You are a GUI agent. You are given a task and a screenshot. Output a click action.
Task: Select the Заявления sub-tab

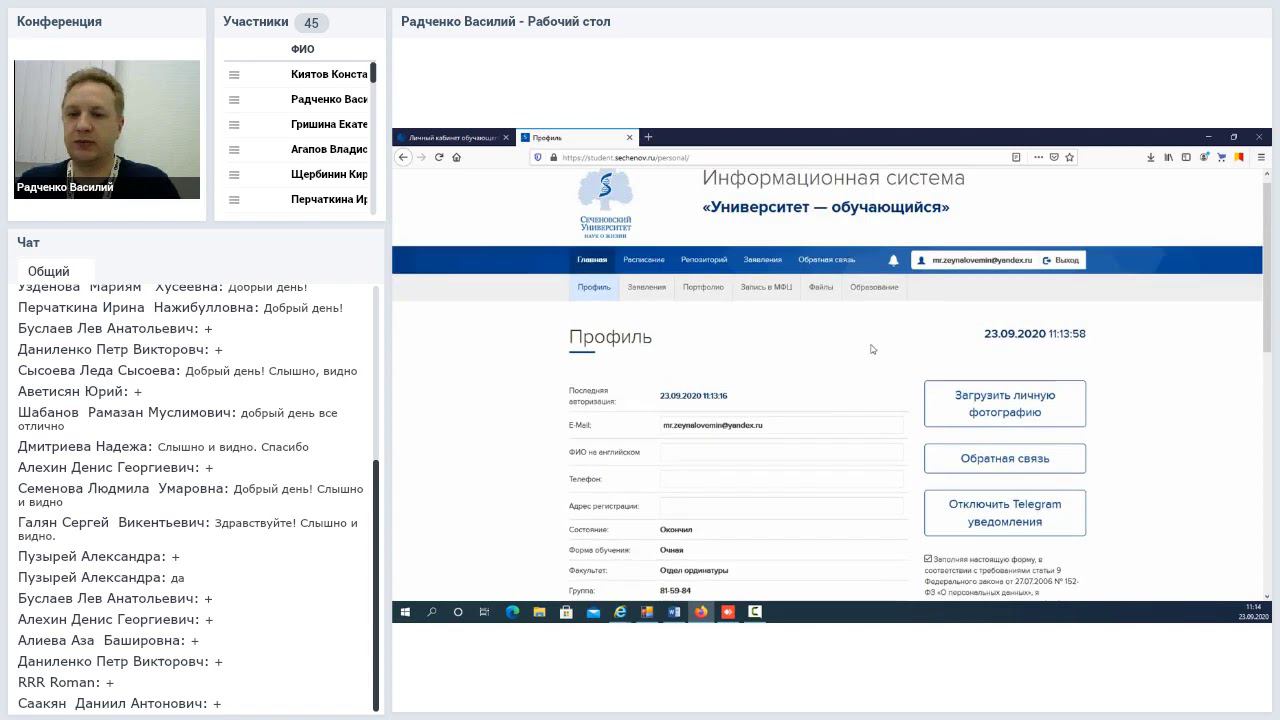pos(647,287)
